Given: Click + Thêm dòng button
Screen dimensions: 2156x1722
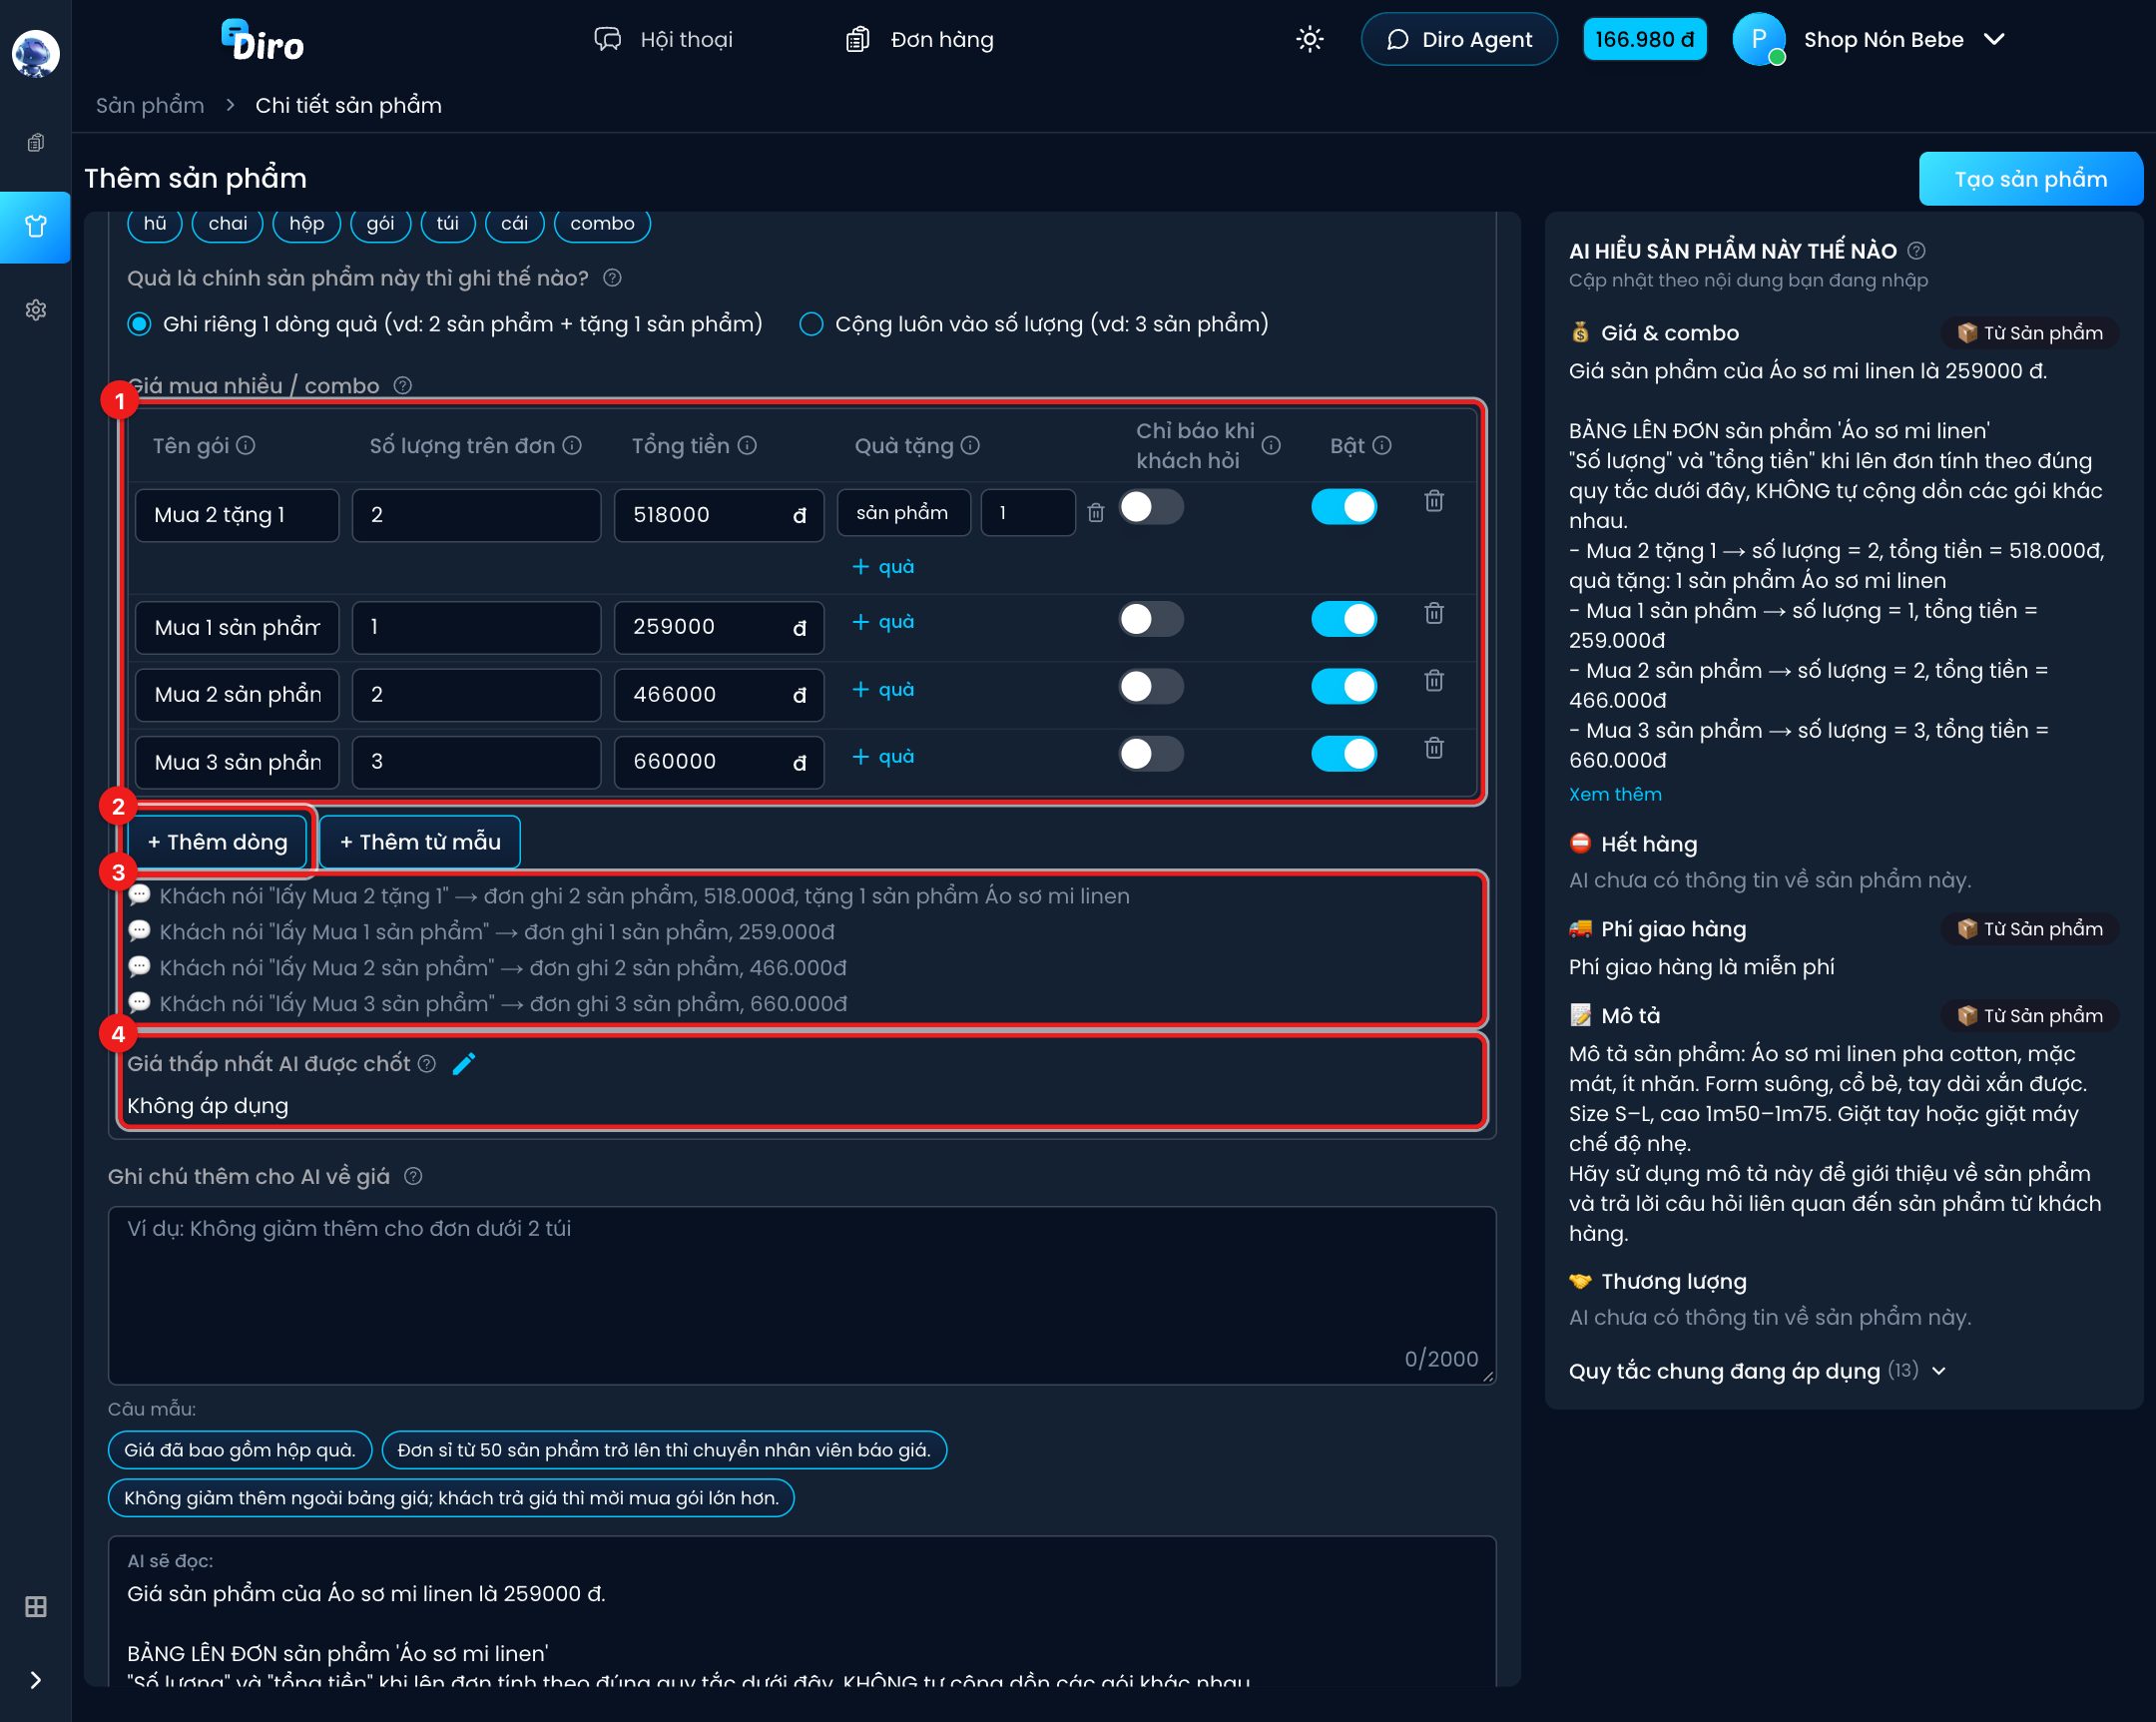Looking at the screenshot, I should (217, 842).
